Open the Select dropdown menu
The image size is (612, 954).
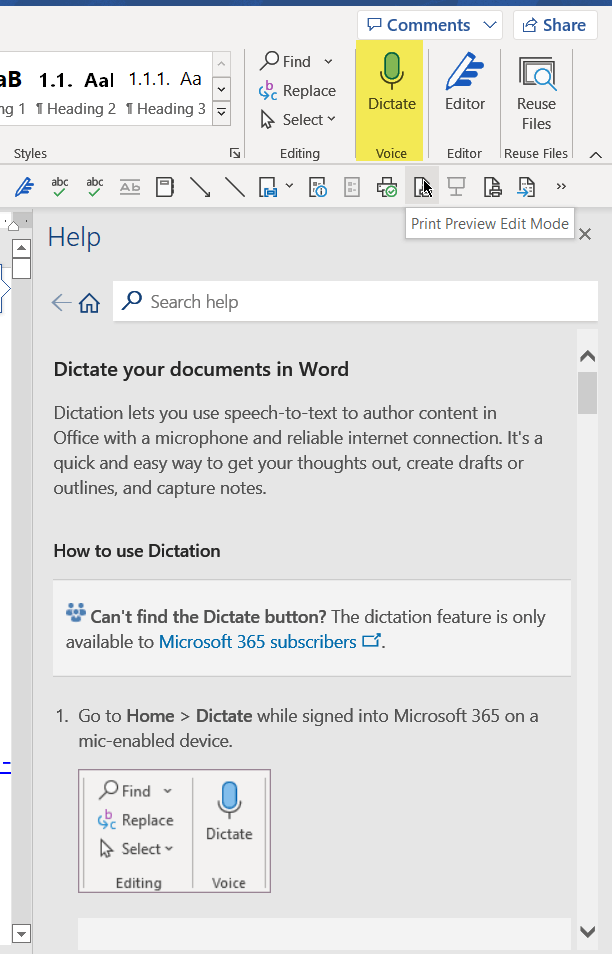[x=297, y=120]
